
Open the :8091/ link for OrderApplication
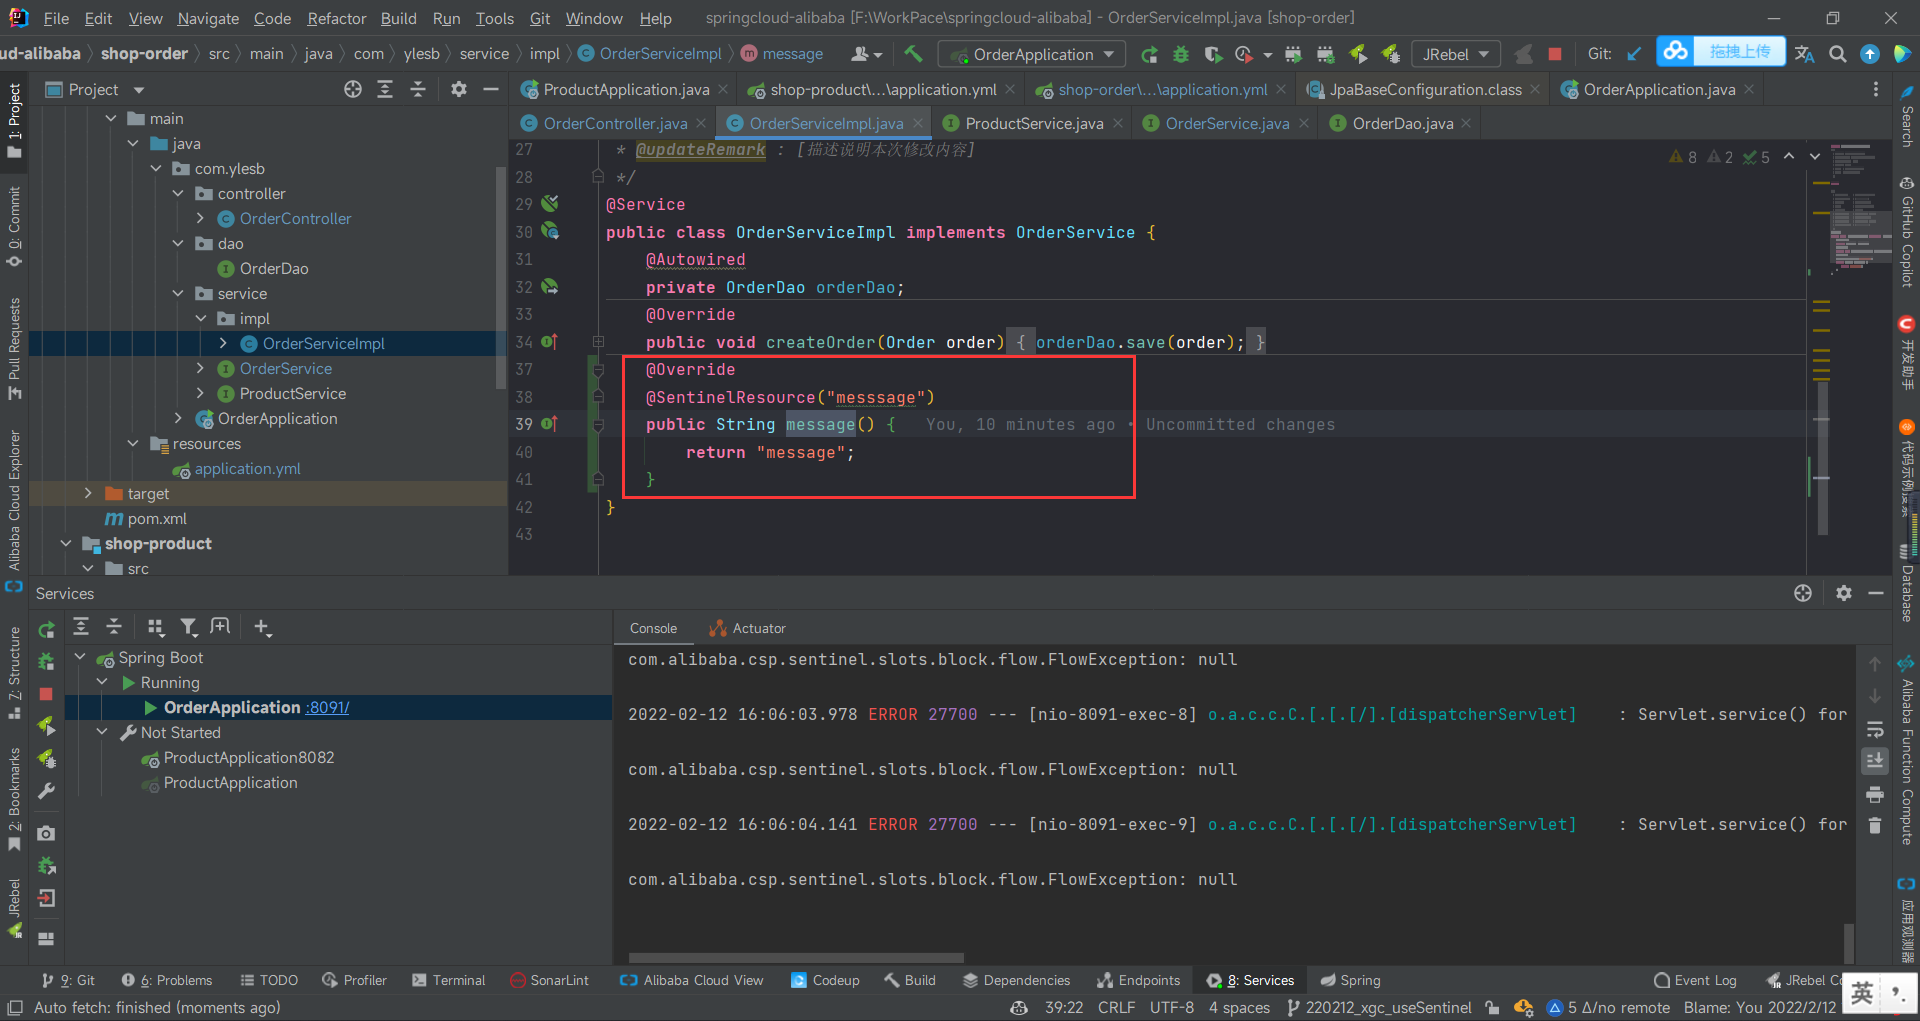pyautogui.click(x=327, y=707)
